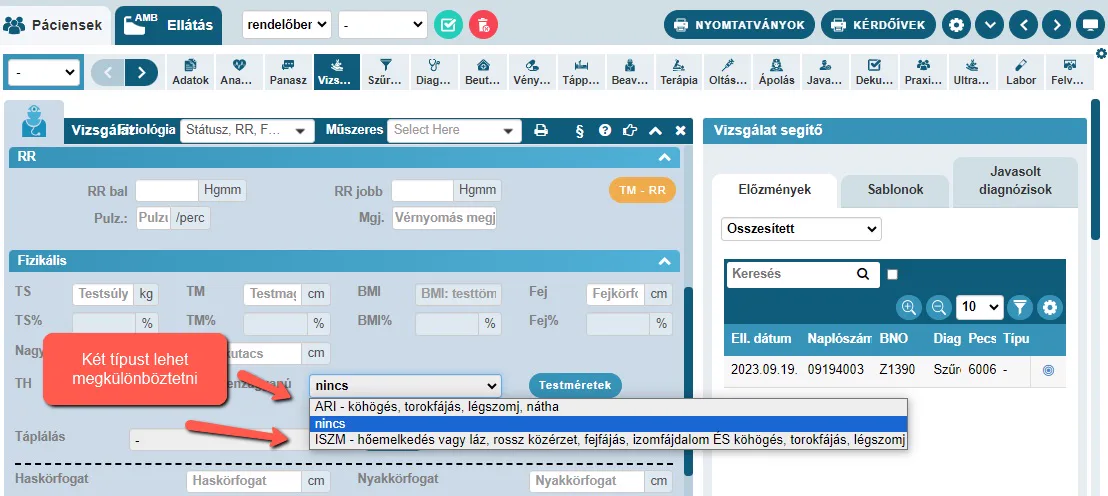Open the Labor module
Screen dimensions: 1108x496
1020,72
